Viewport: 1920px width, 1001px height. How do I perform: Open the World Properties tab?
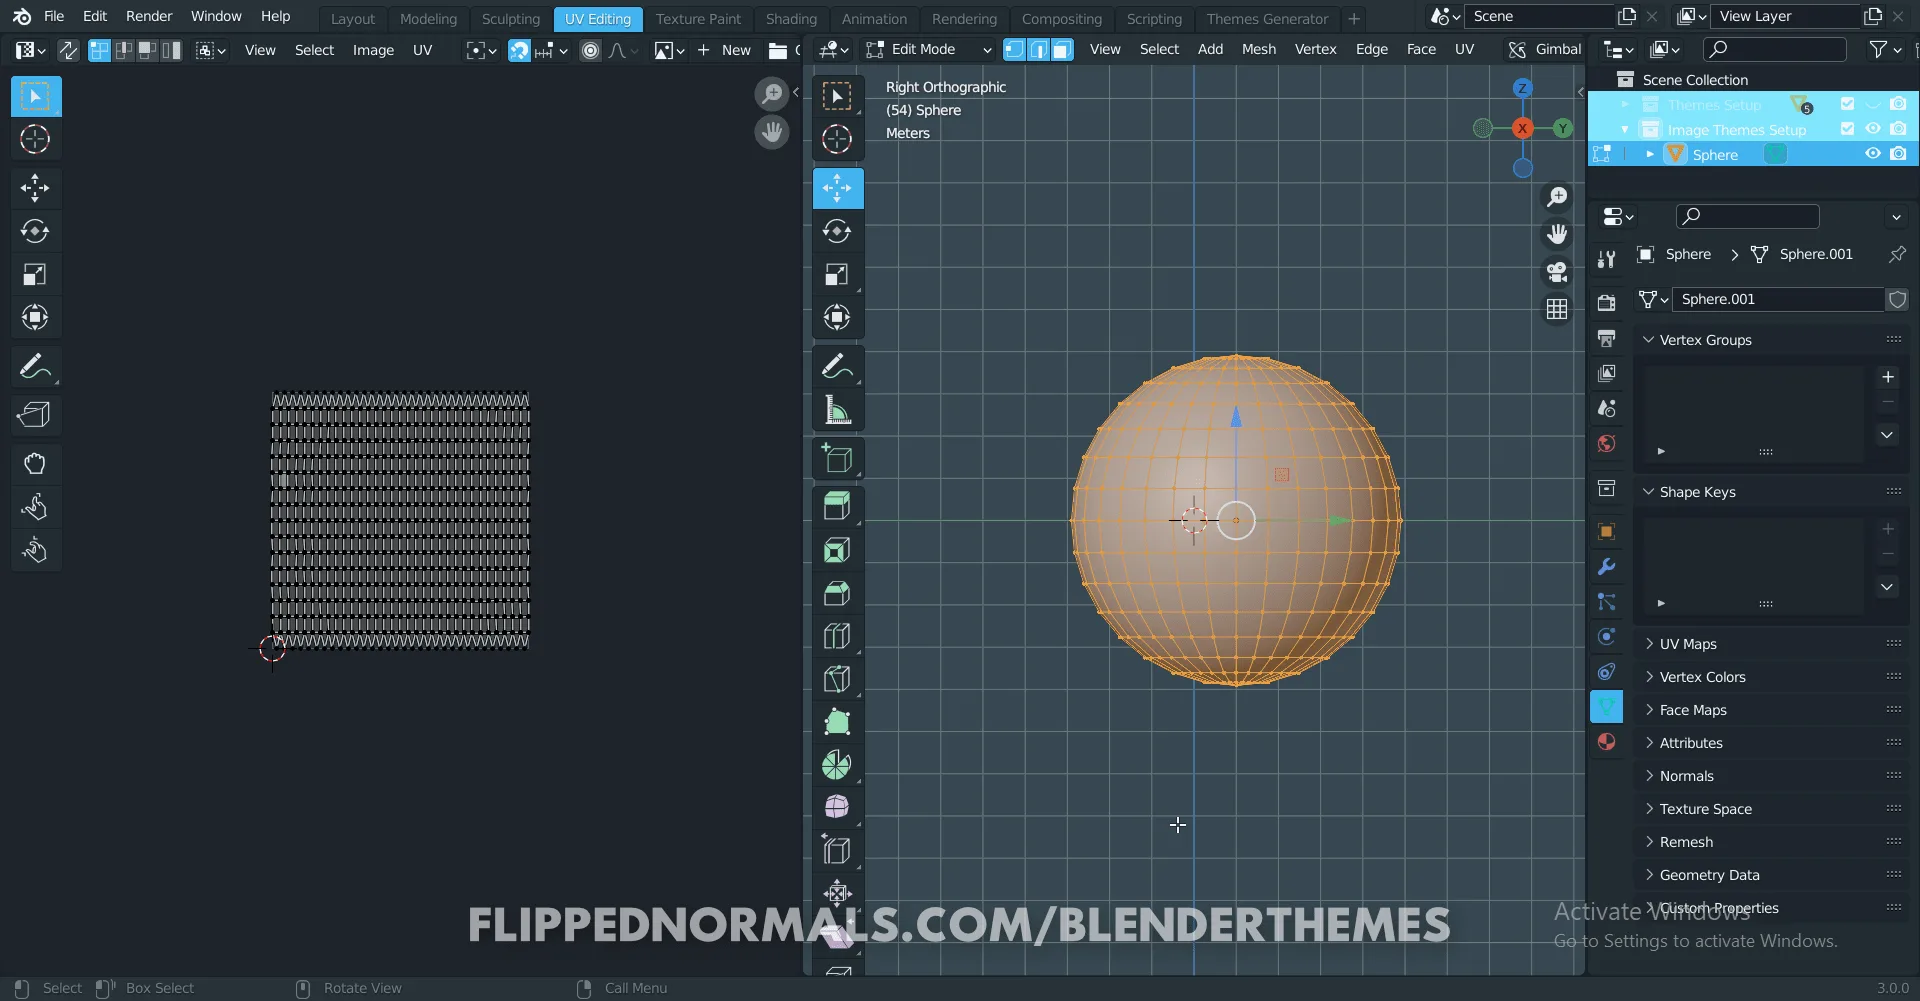point(1607,443)
